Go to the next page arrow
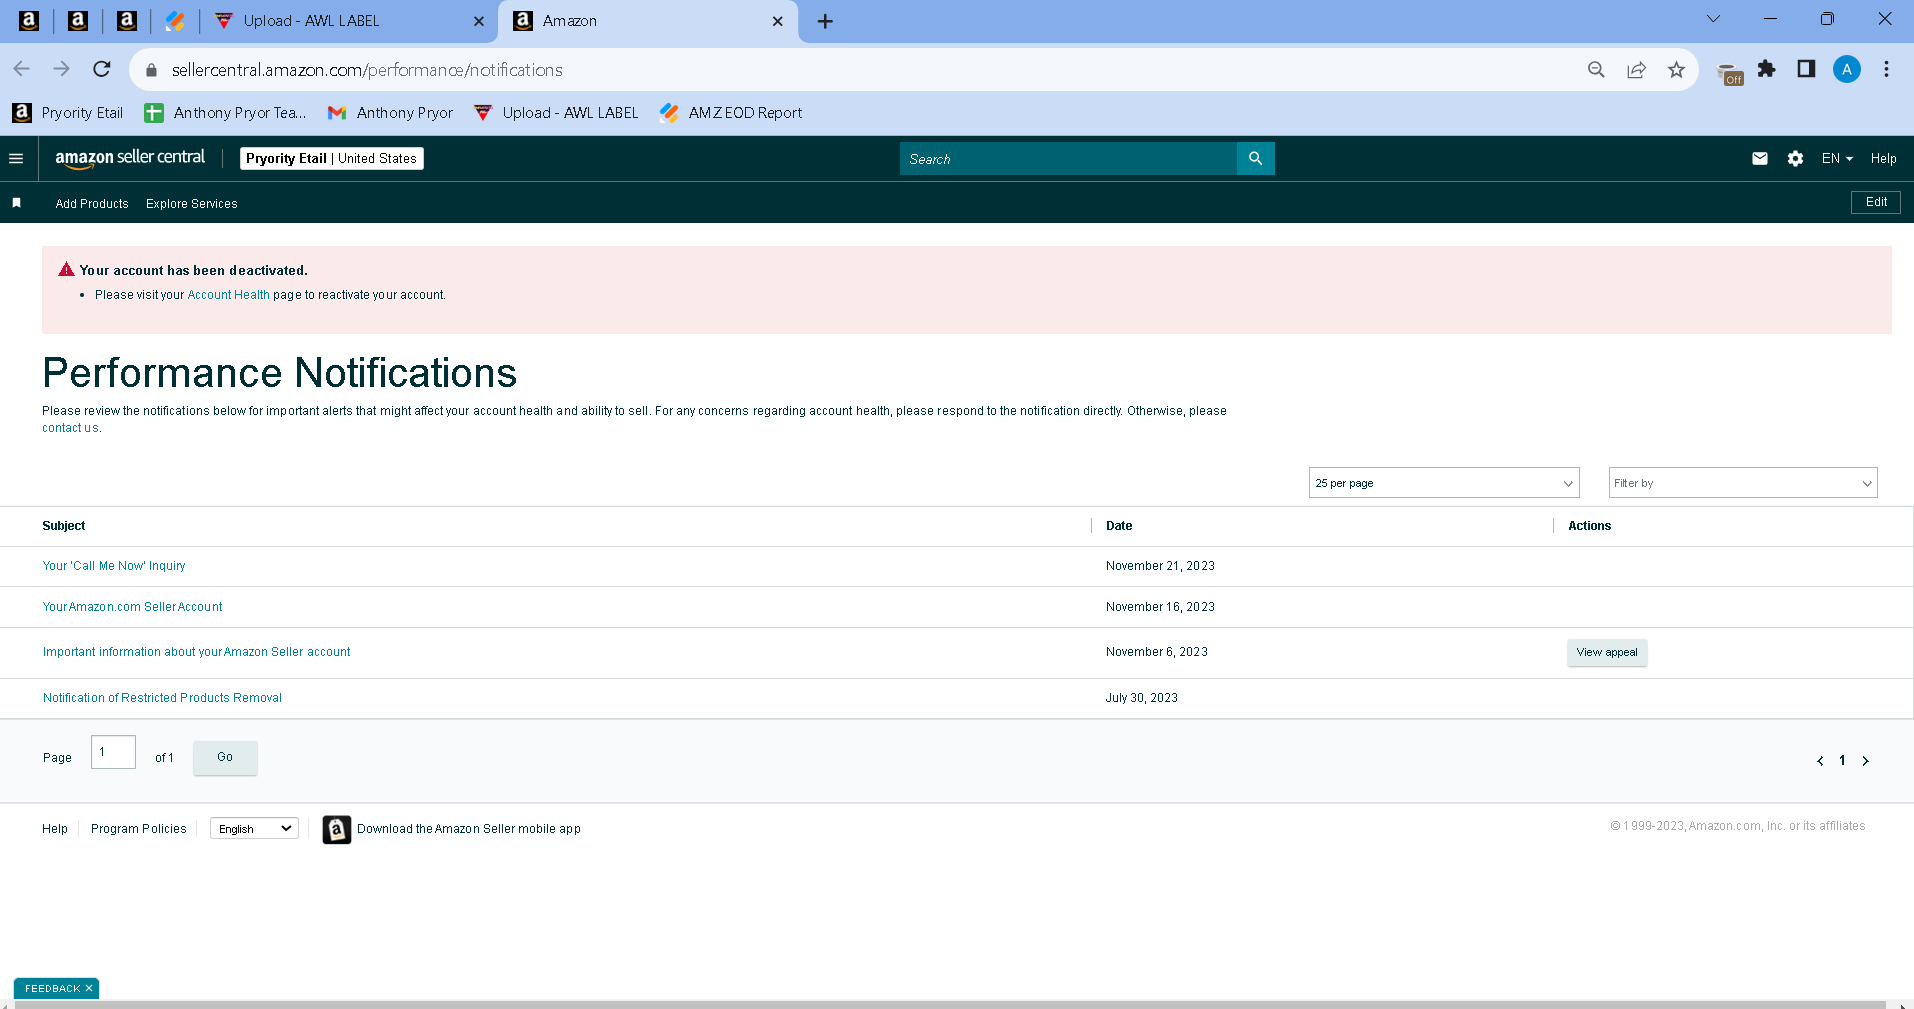The height and width of the screenshot is (1009, 1914). [1865, 761]
